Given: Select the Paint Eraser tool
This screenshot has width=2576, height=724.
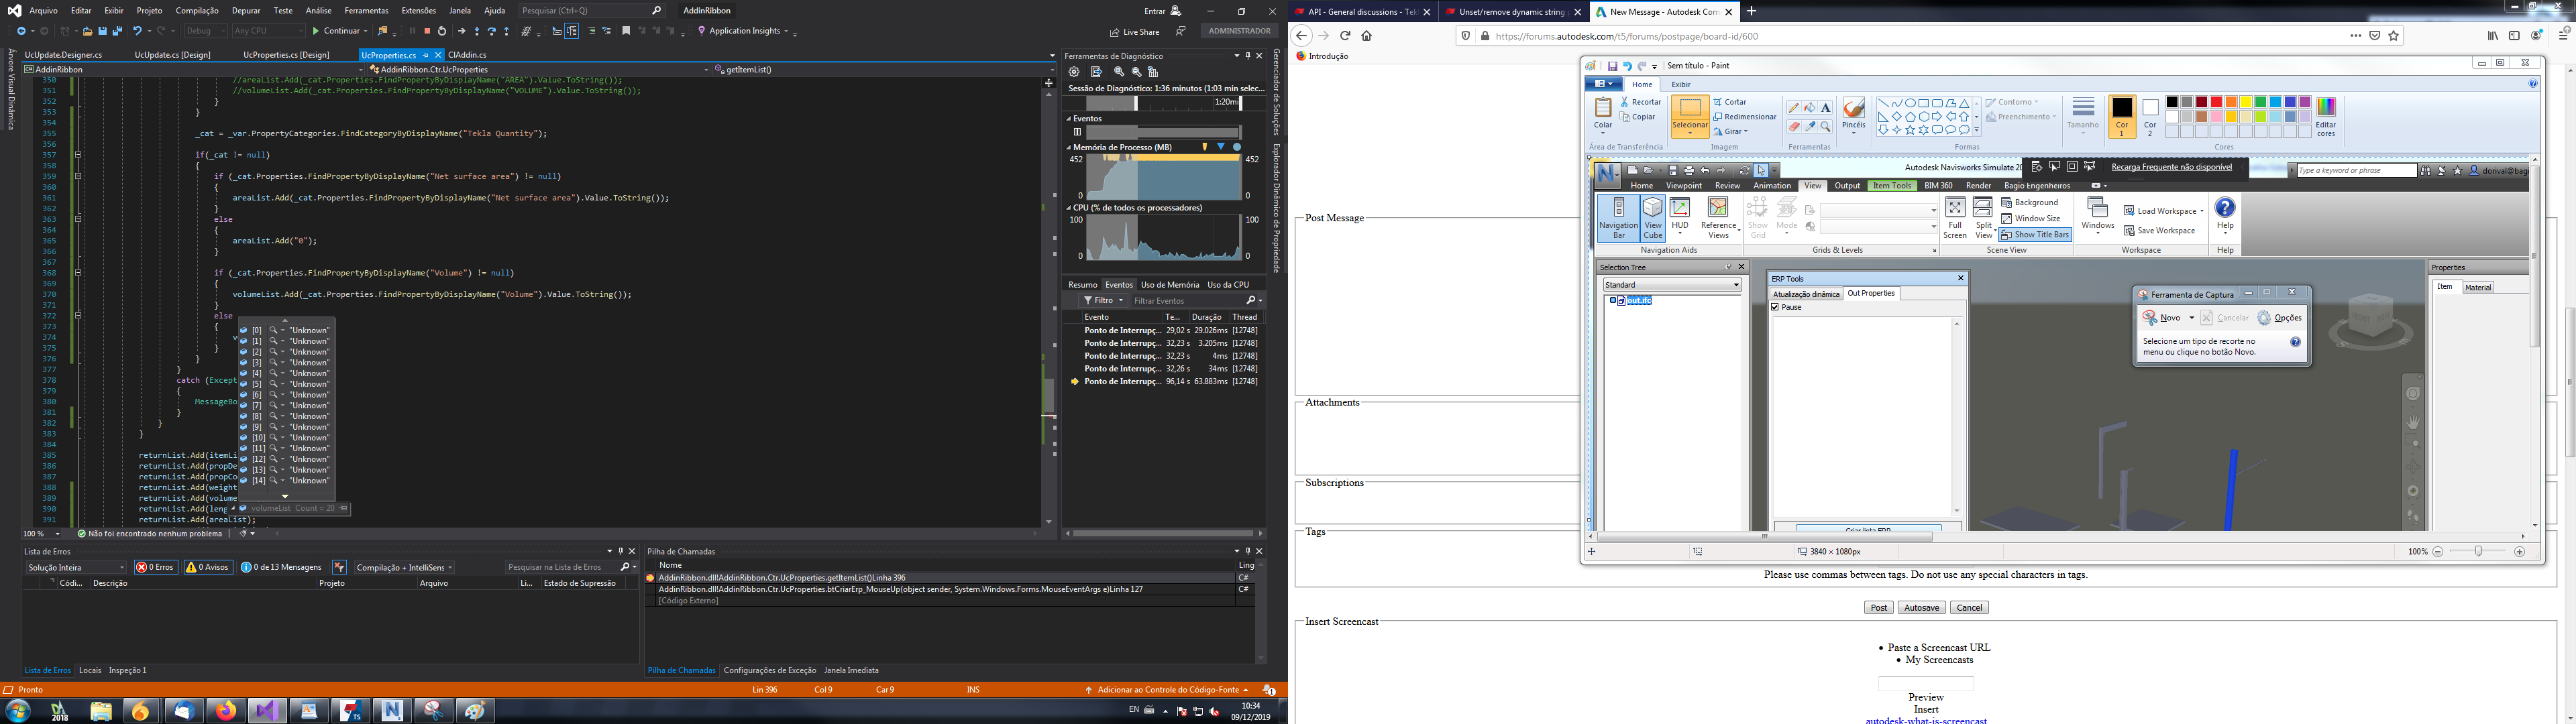Looking at the screenshot, I should (x=1794, y=127).
